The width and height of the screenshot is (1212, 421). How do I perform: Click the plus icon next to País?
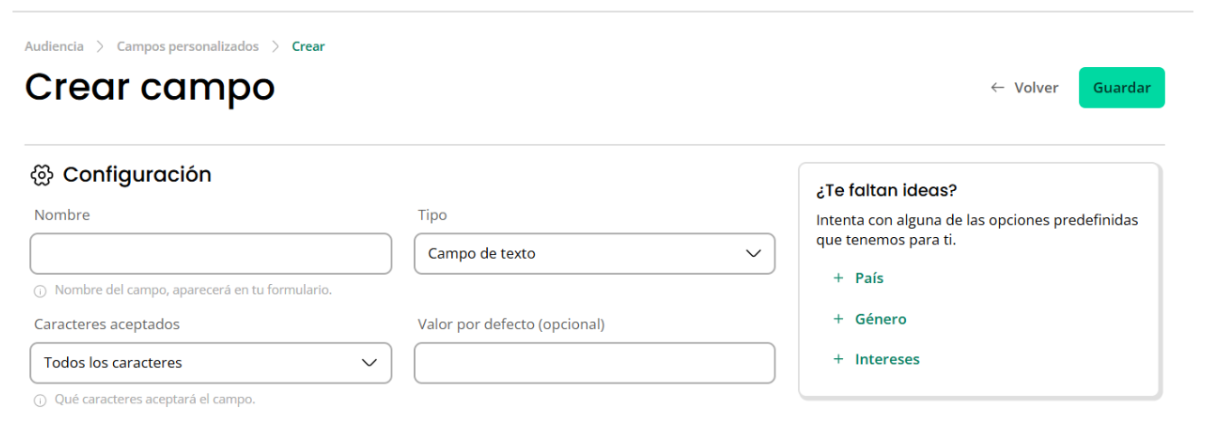(x=838, y=279)
